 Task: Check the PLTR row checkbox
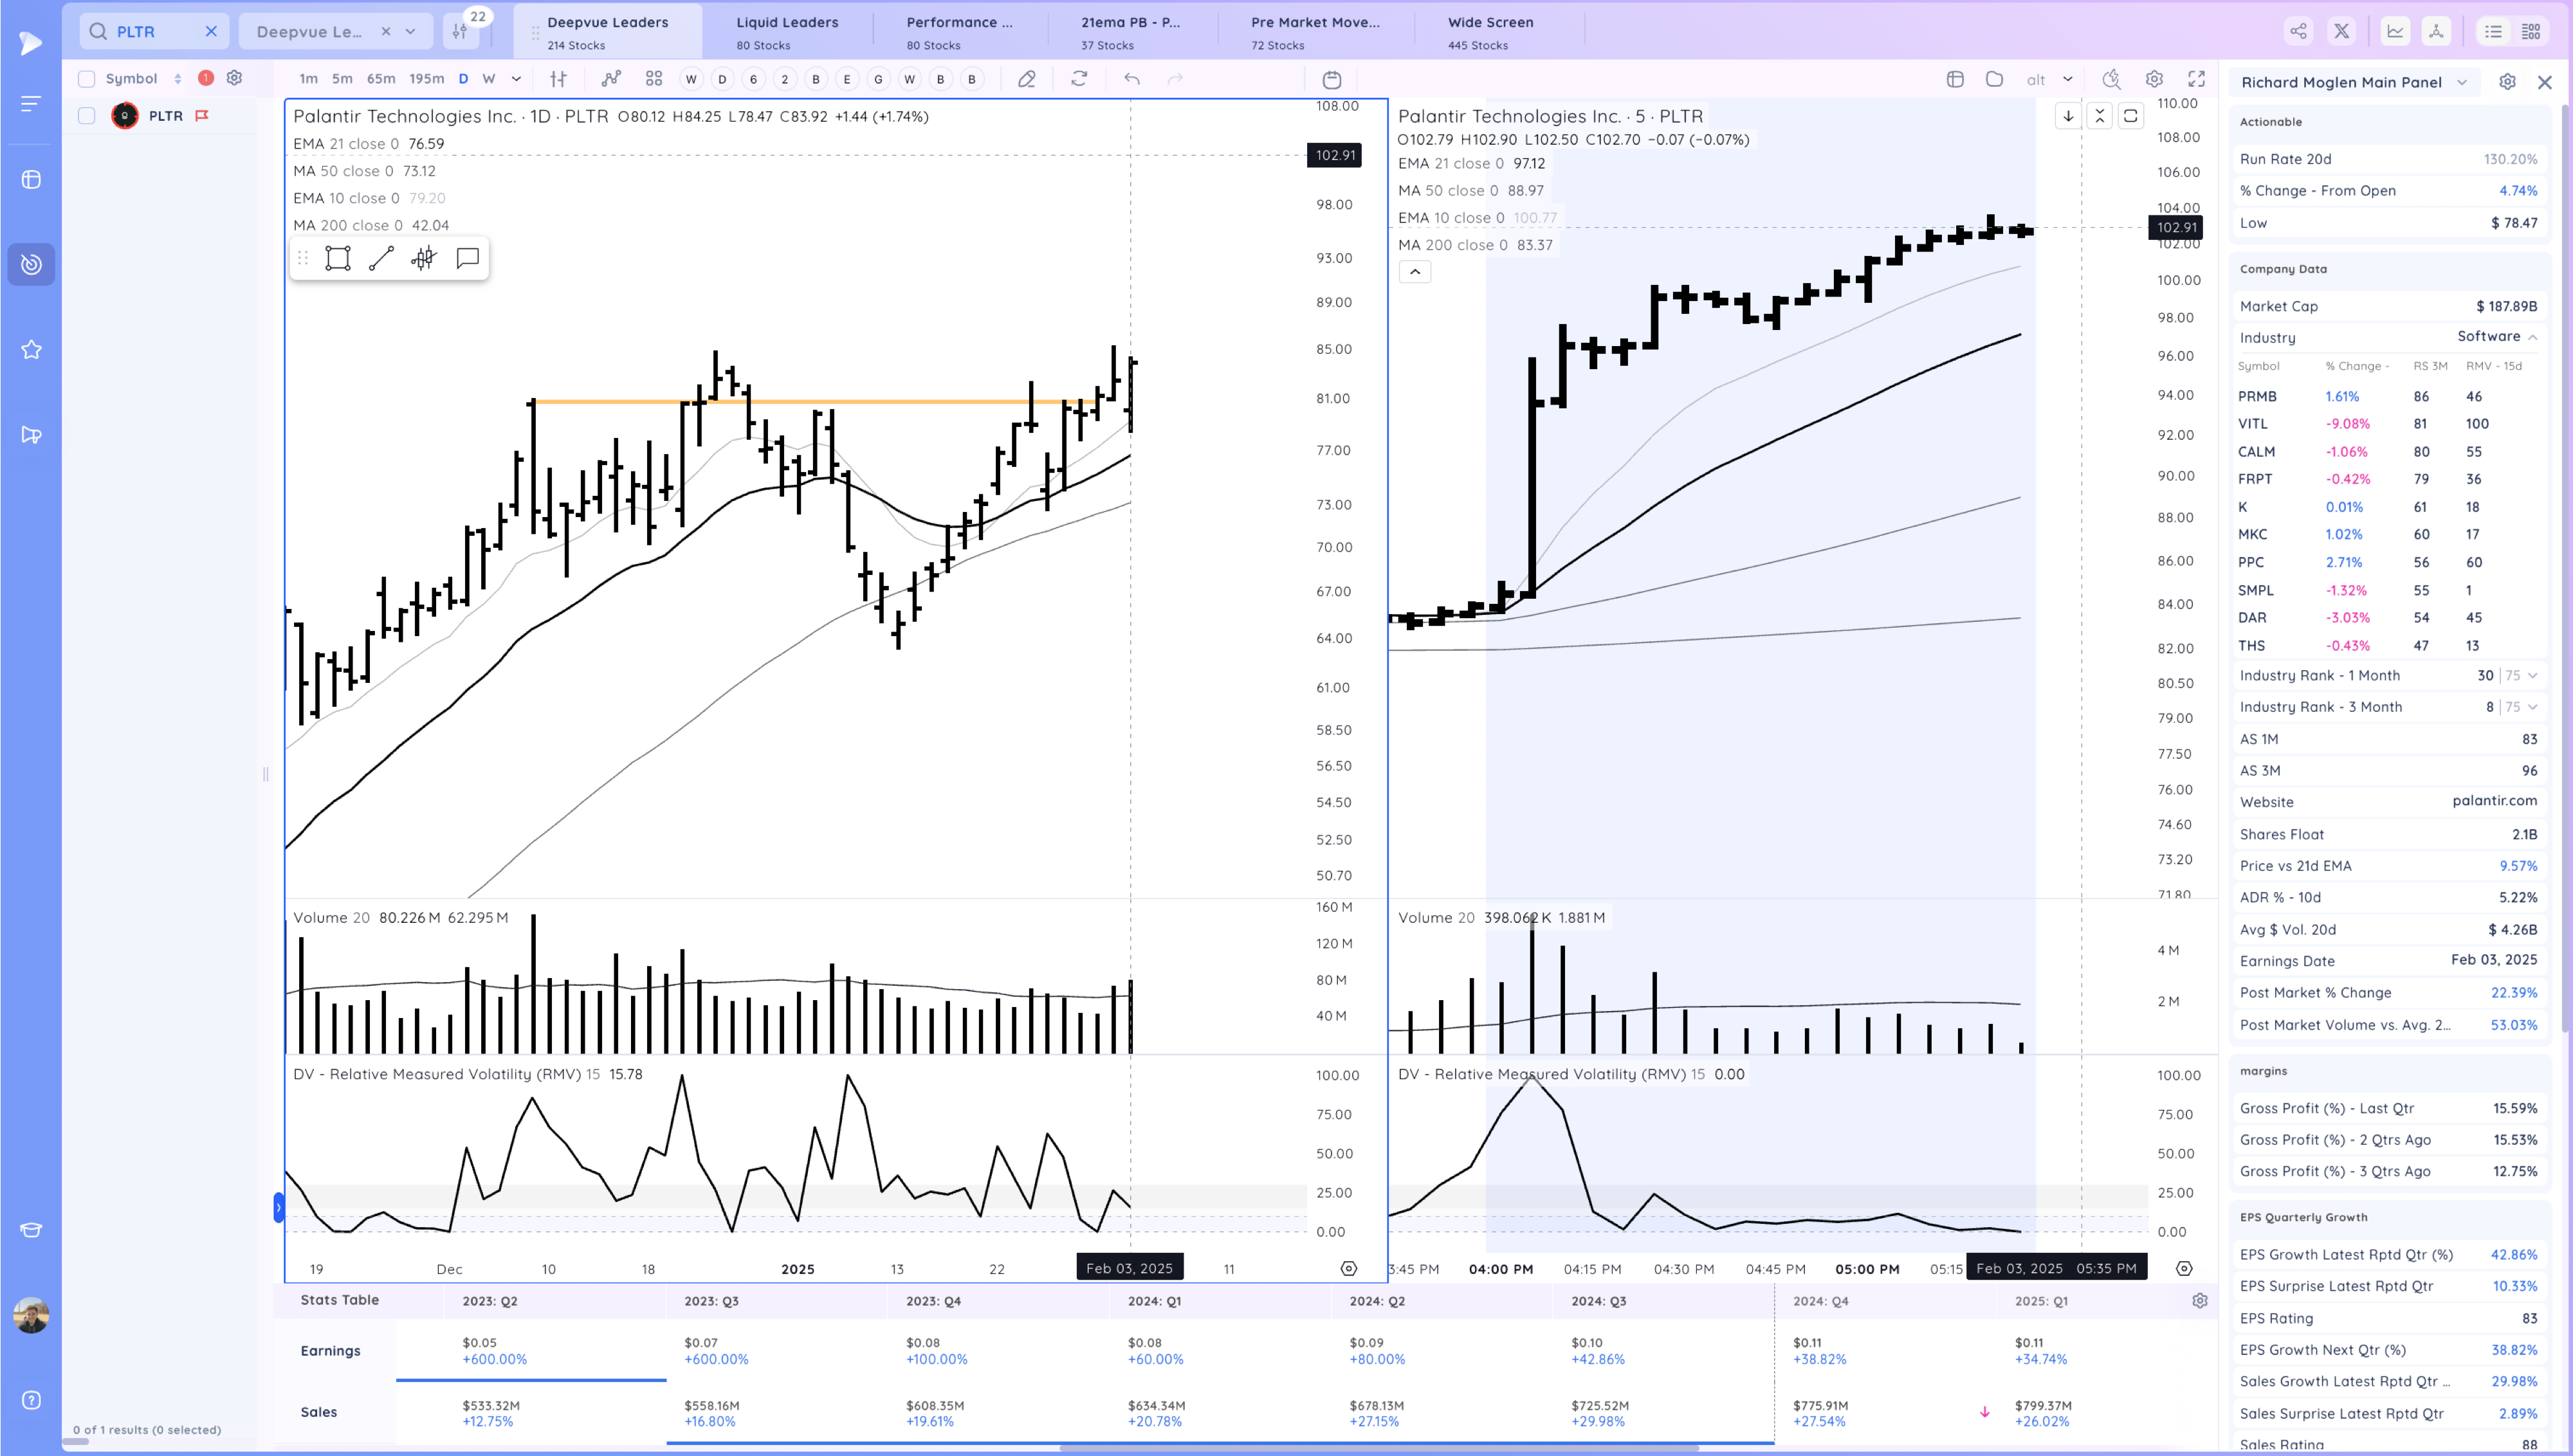(87, 116)
